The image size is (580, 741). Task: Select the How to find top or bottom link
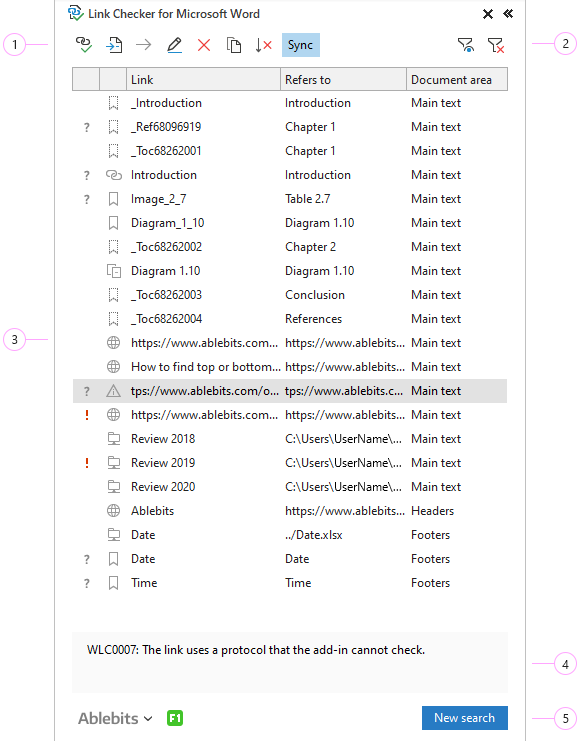(x=205, y=367)
